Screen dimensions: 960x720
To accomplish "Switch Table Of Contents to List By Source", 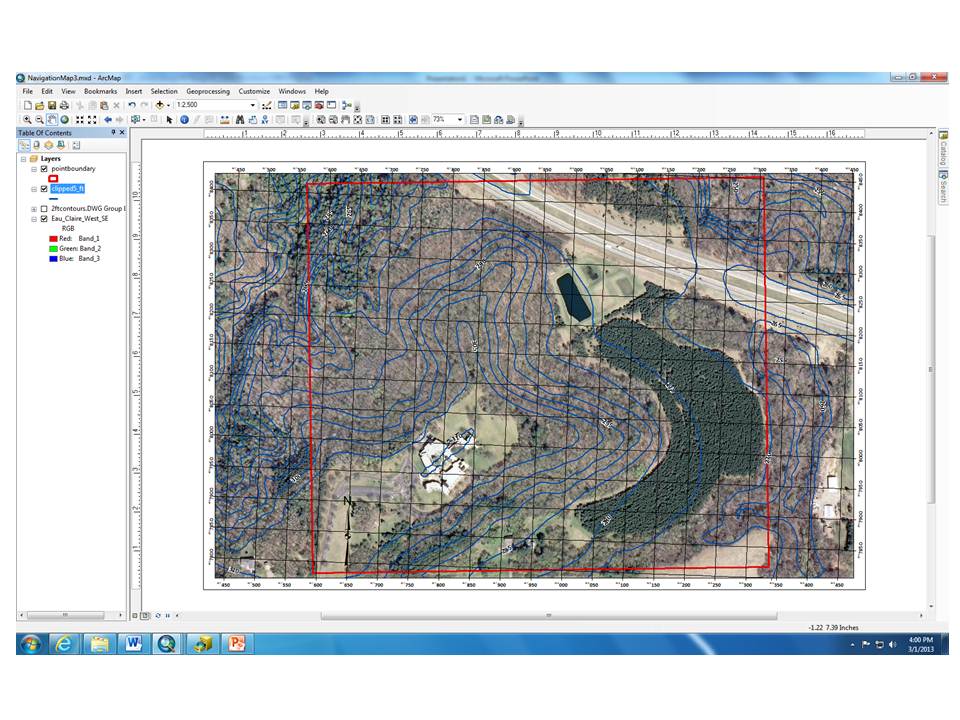I will click(x=35, y=146).
